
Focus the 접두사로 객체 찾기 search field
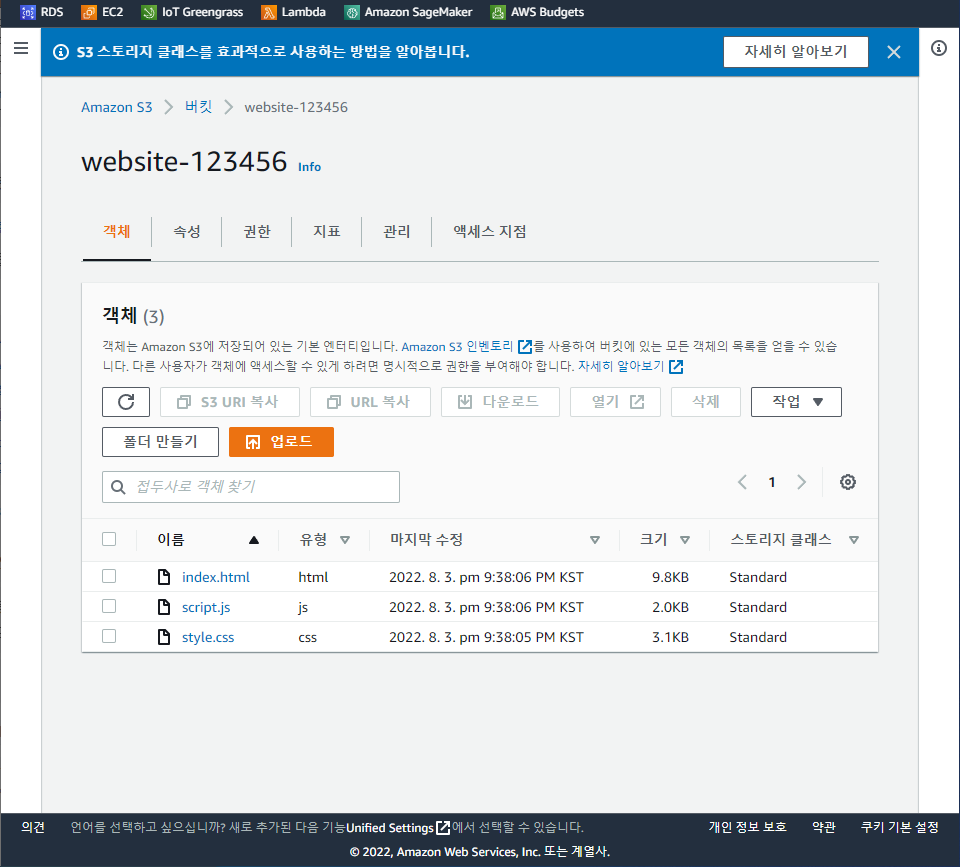251,487
